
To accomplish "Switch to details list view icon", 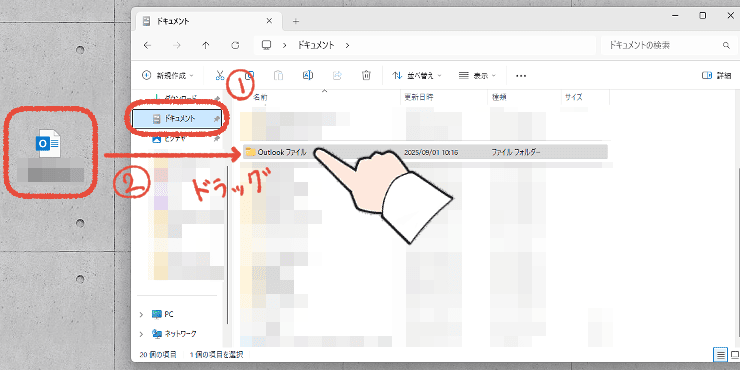I will [721, 354].
